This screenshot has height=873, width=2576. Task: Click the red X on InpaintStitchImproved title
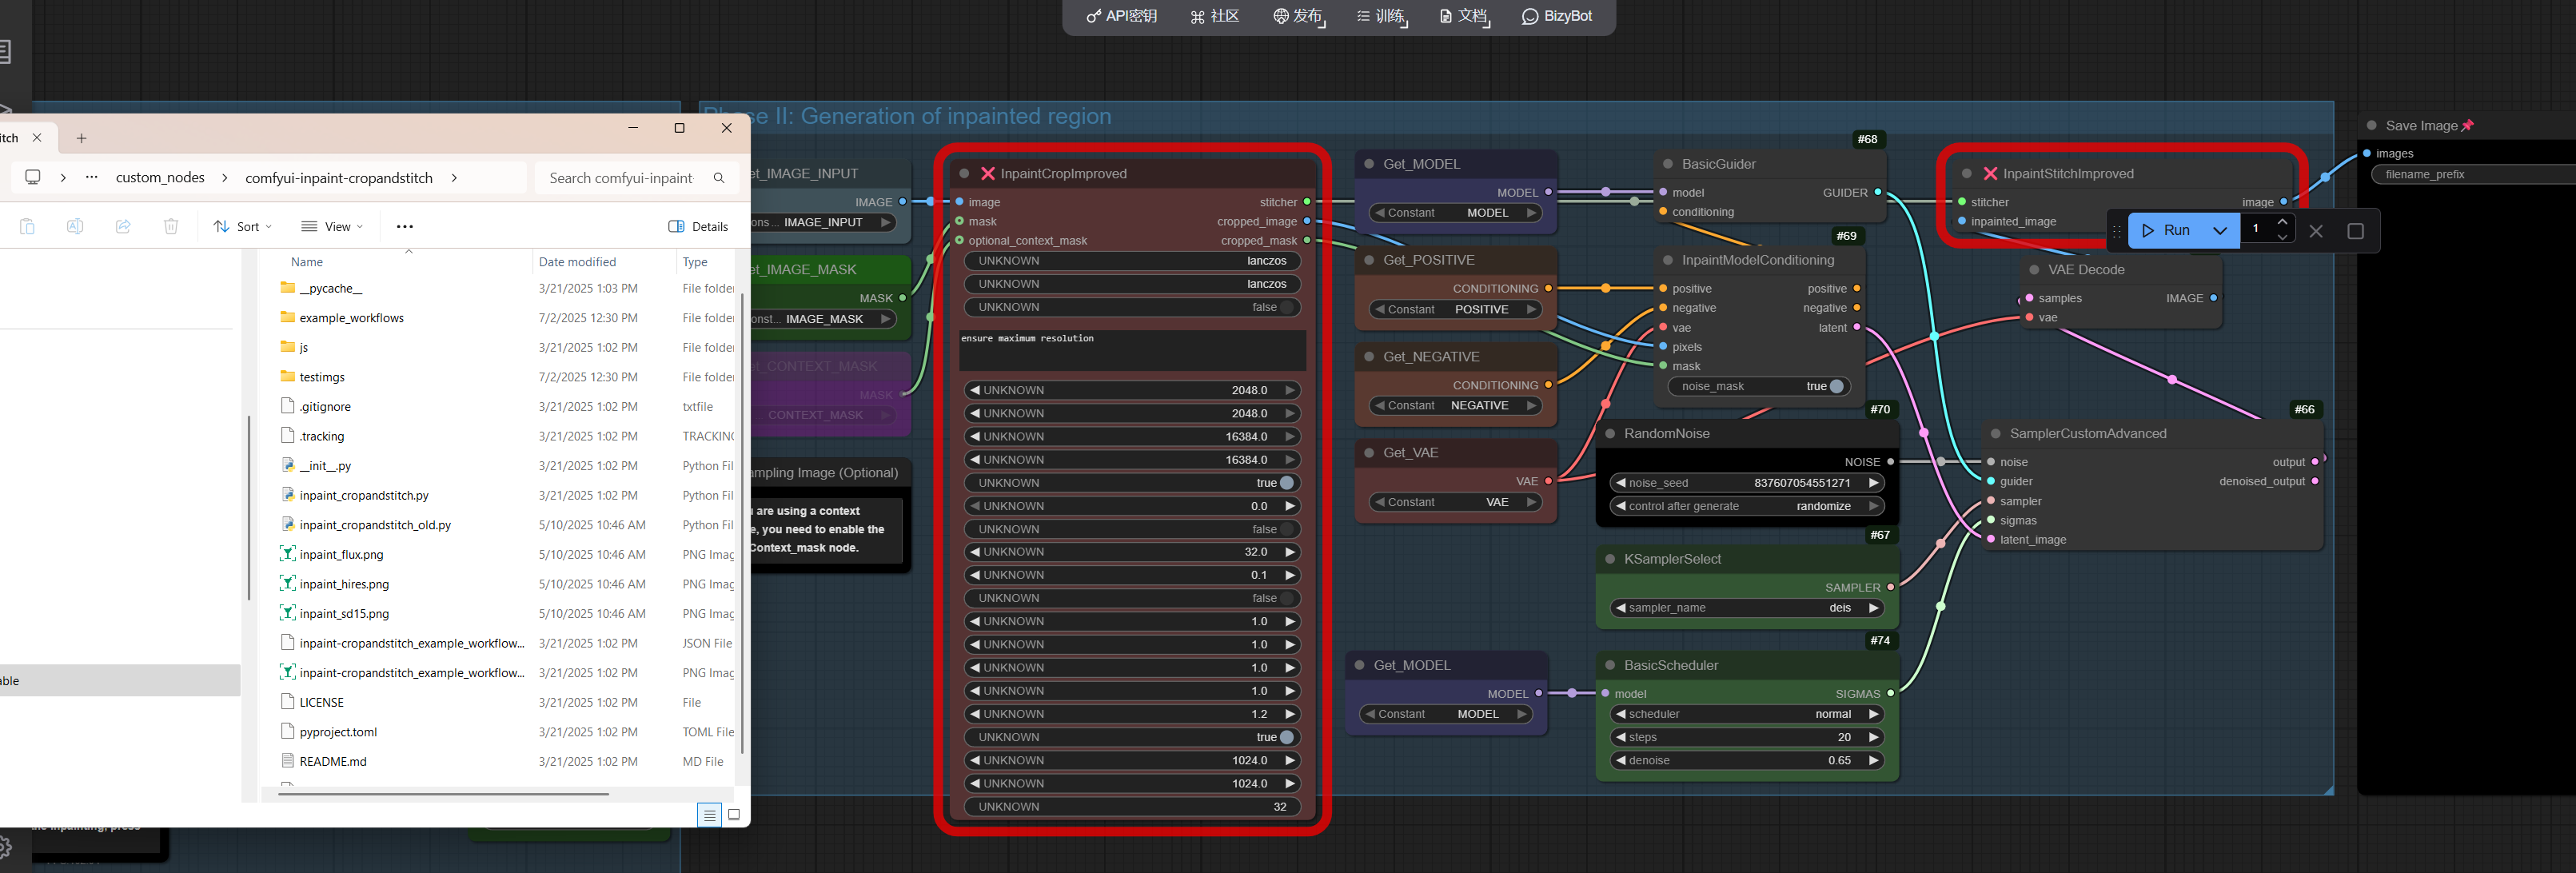[x=1990, y=173]
